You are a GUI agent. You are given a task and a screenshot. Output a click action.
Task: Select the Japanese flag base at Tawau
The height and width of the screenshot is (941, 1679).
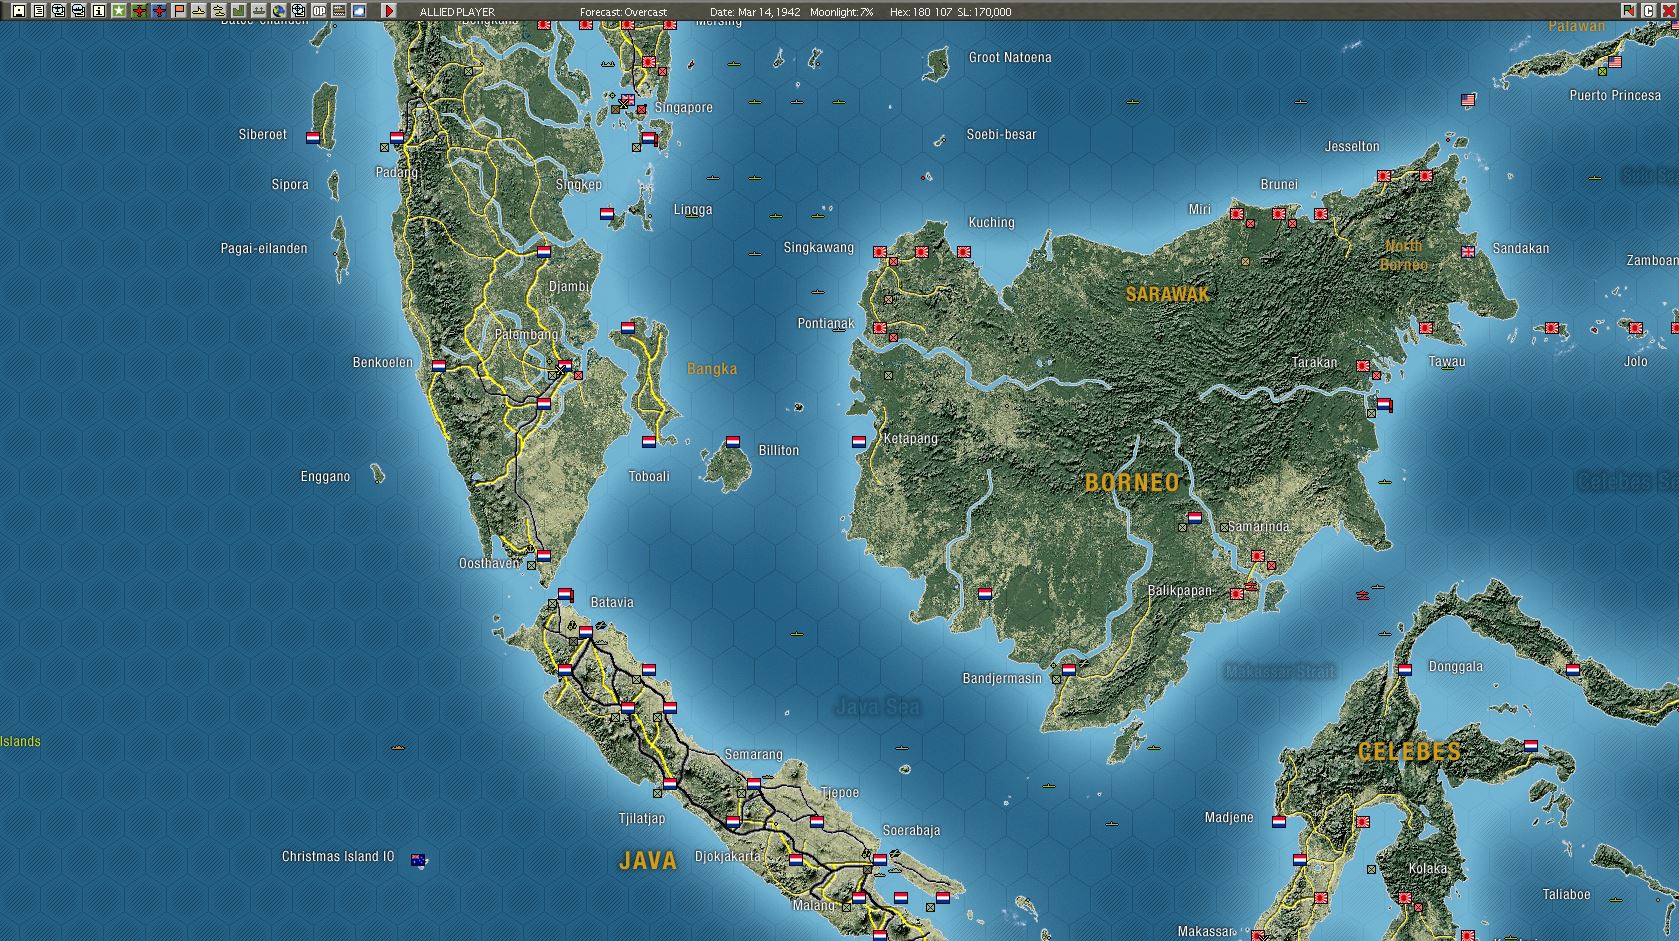(x=1426, y=328)
